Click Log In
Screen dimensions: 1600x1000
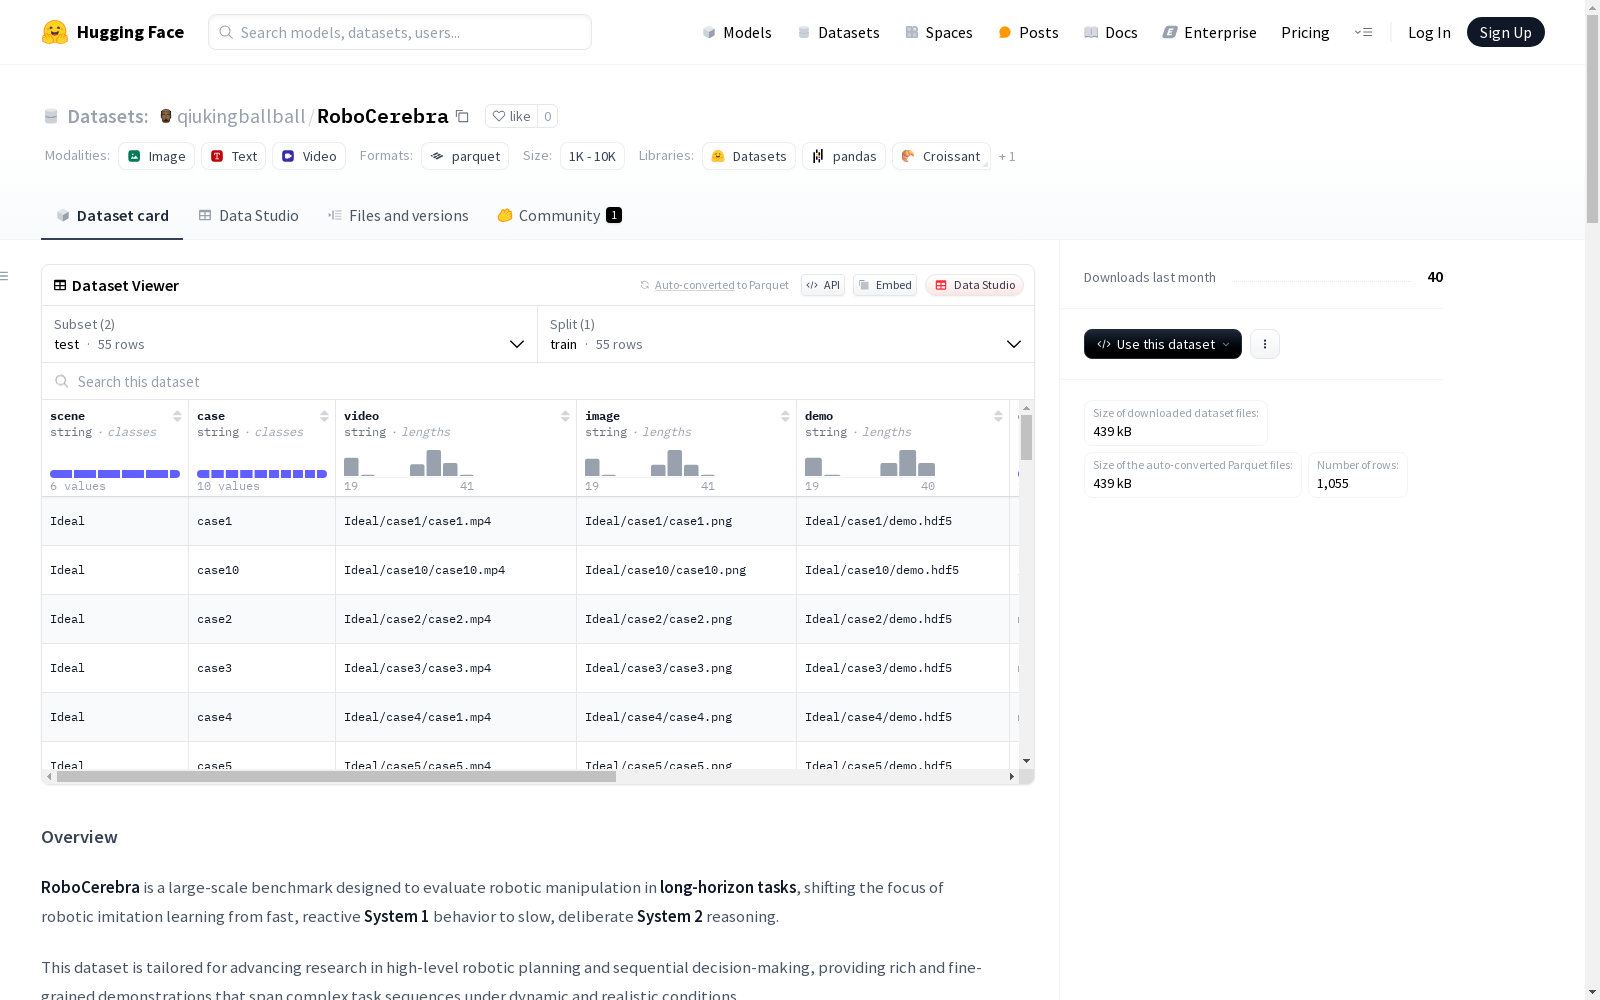[x=1429, y=32]
